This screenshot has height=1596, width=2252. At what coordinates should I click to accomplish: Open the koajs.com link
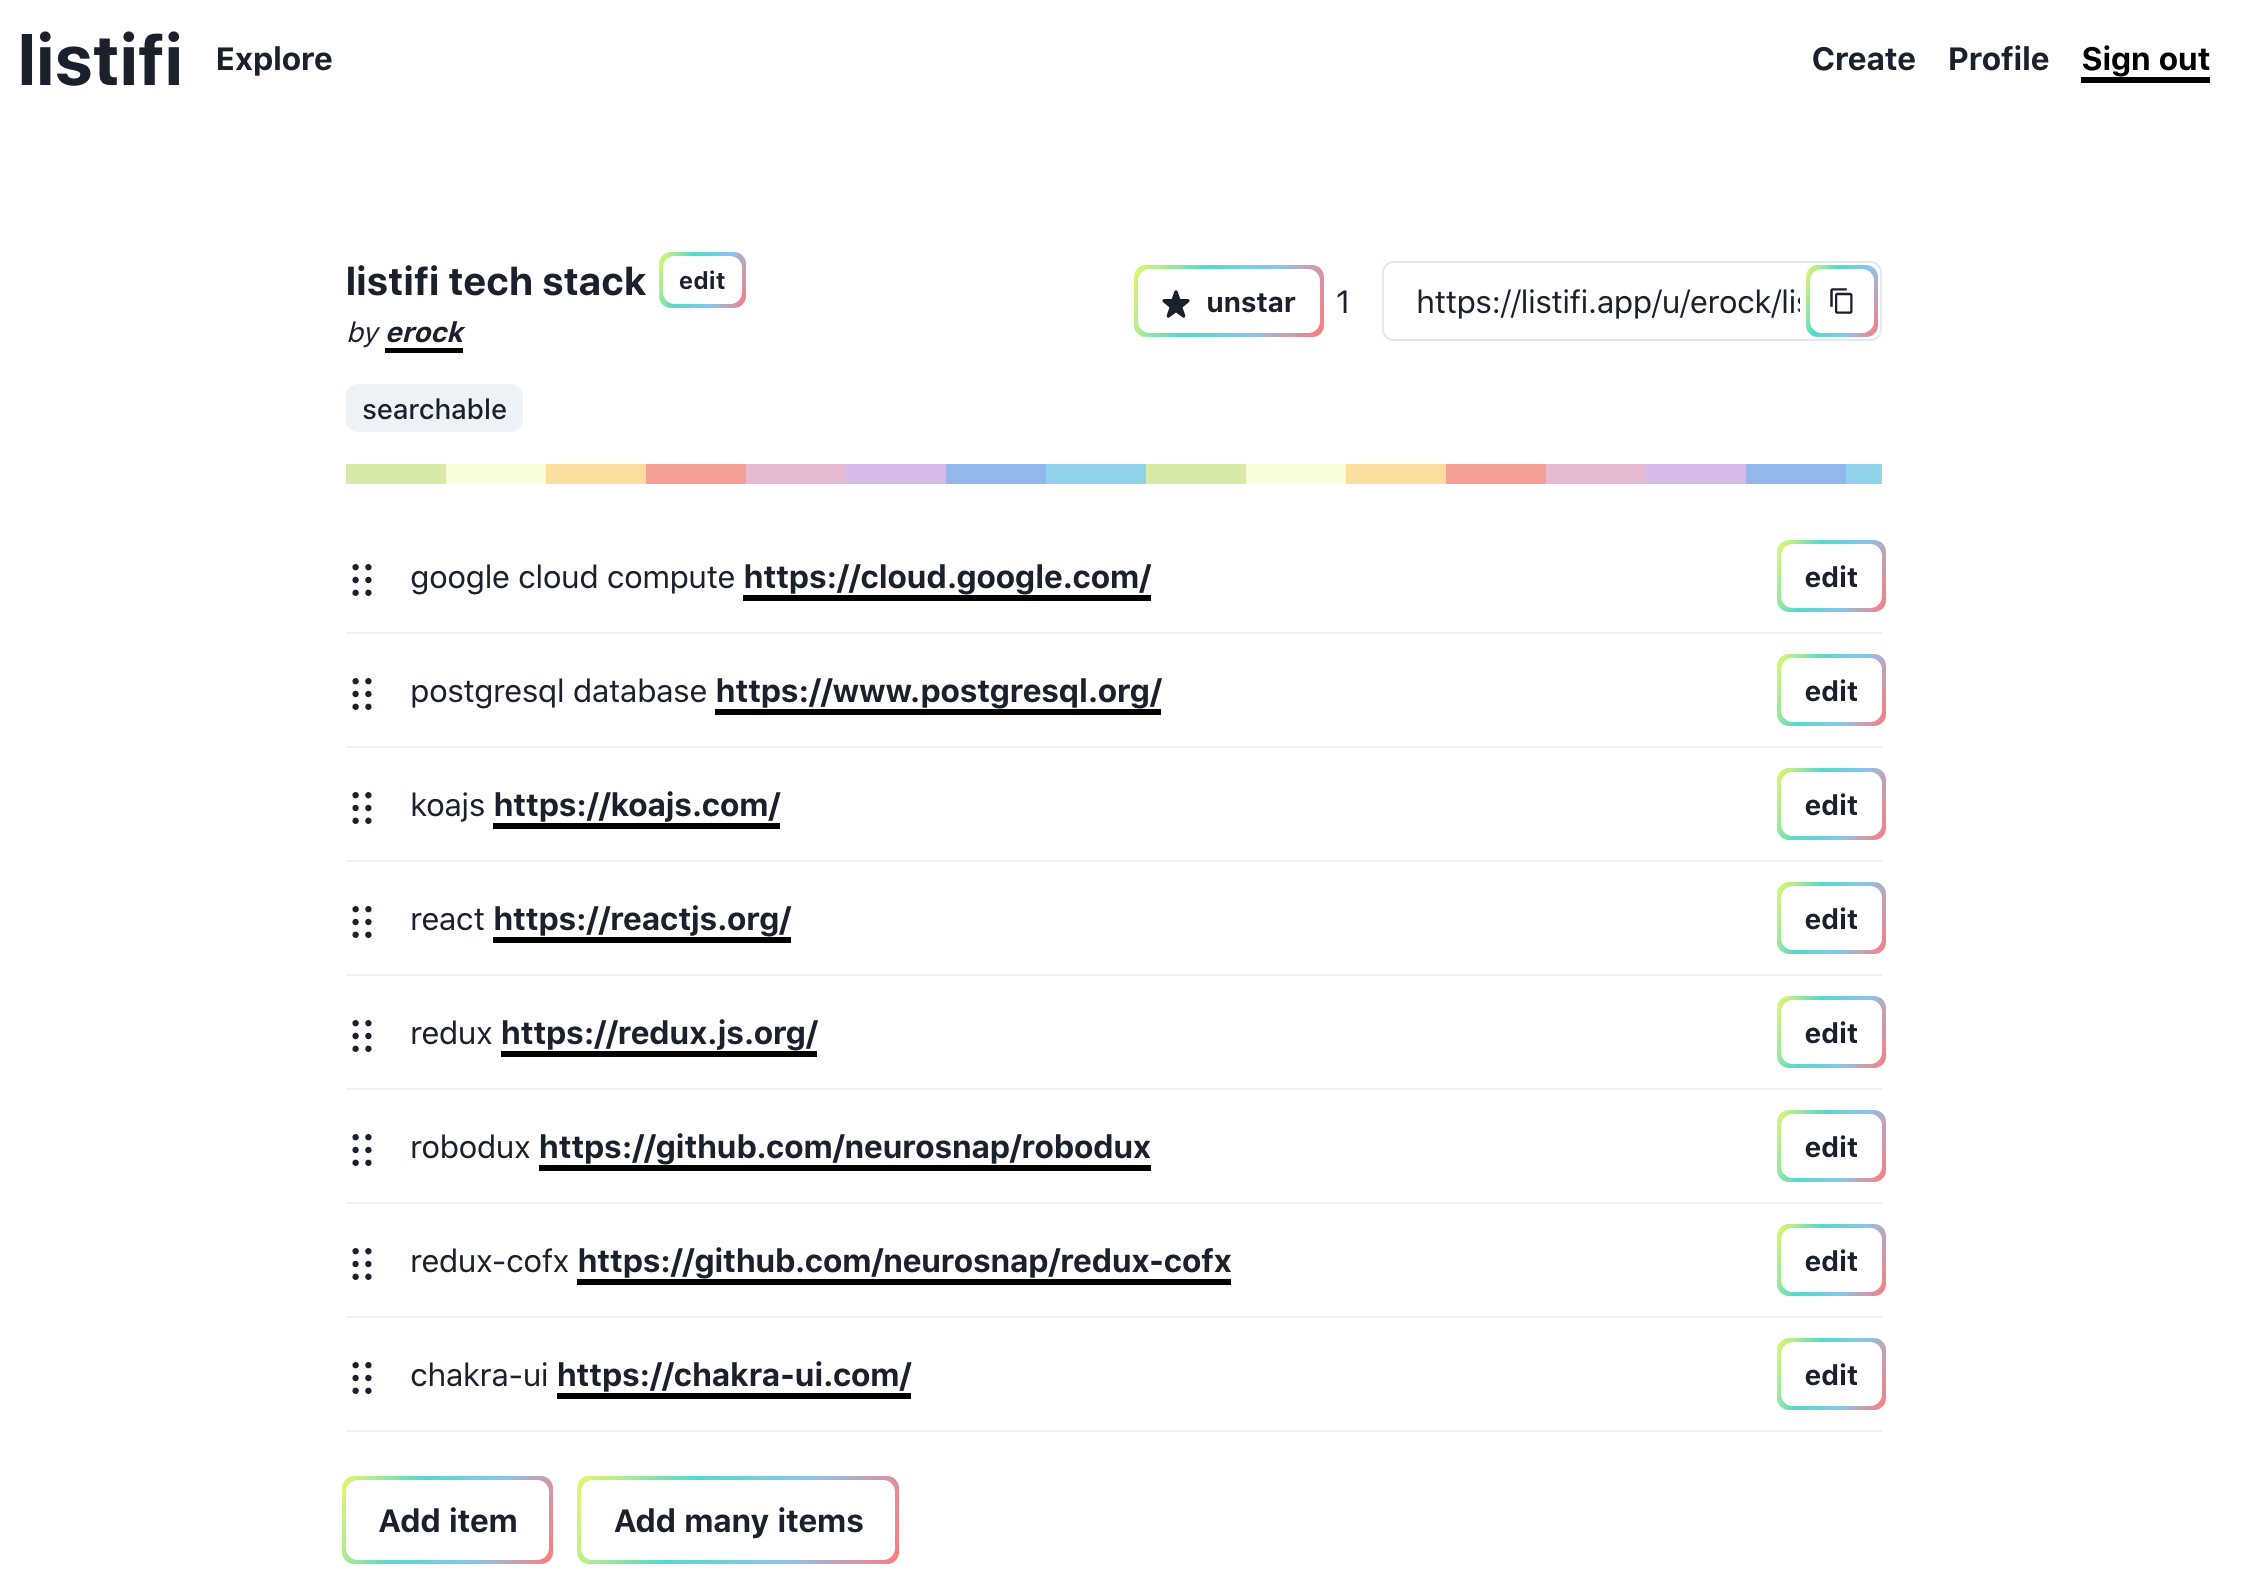point(636,806)
